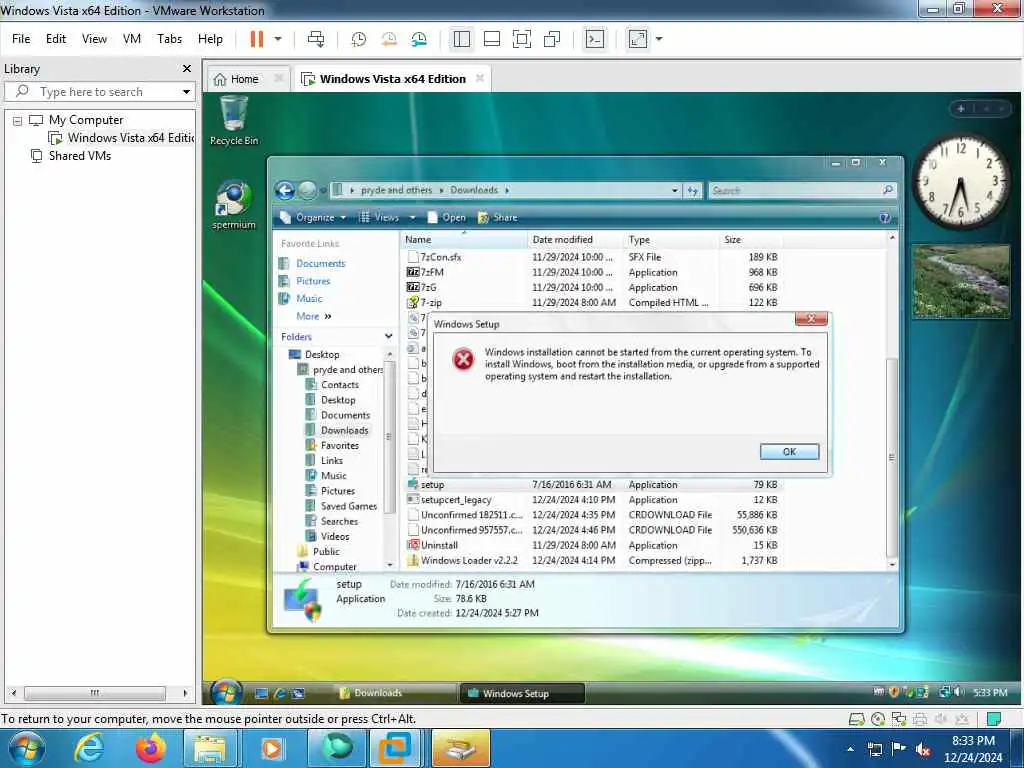Close the Library panel

(187, 69)
